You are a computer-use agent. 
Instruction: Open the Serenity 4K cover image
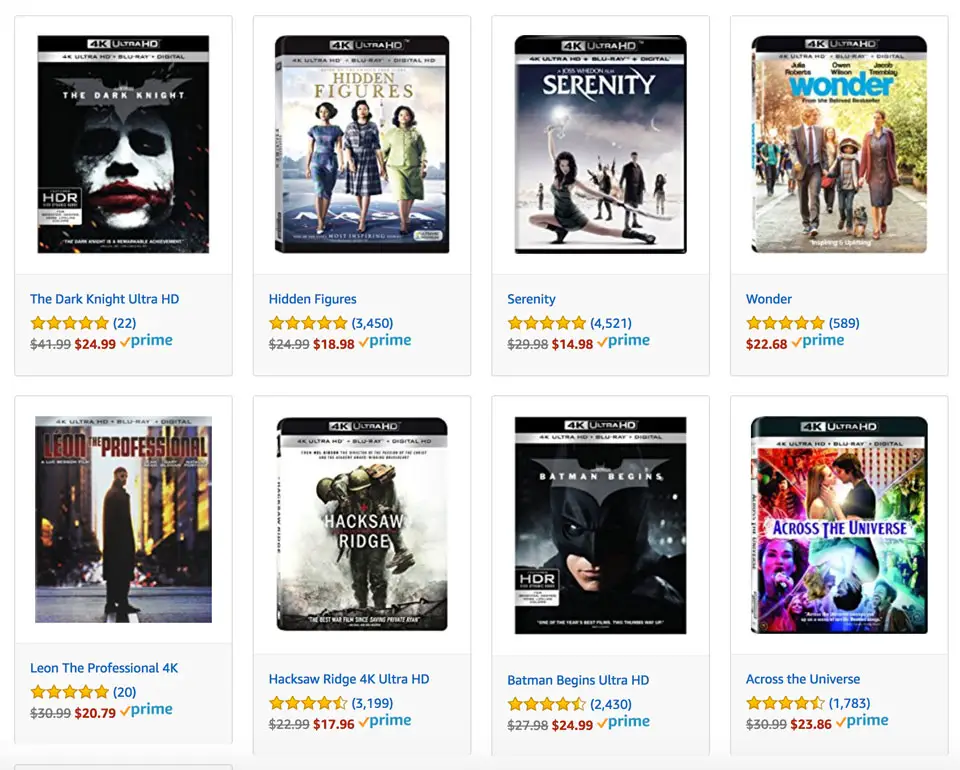point(601,144)
